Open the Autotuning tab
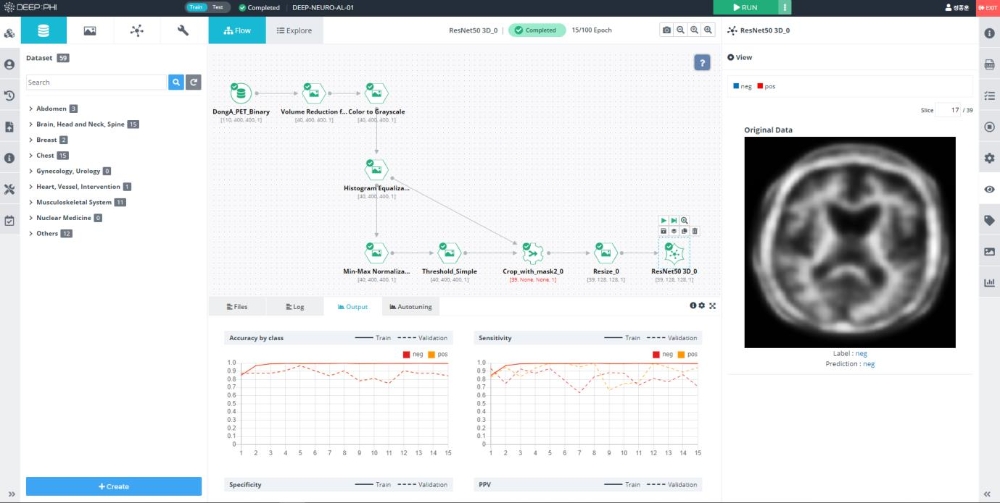 (410, 306)
